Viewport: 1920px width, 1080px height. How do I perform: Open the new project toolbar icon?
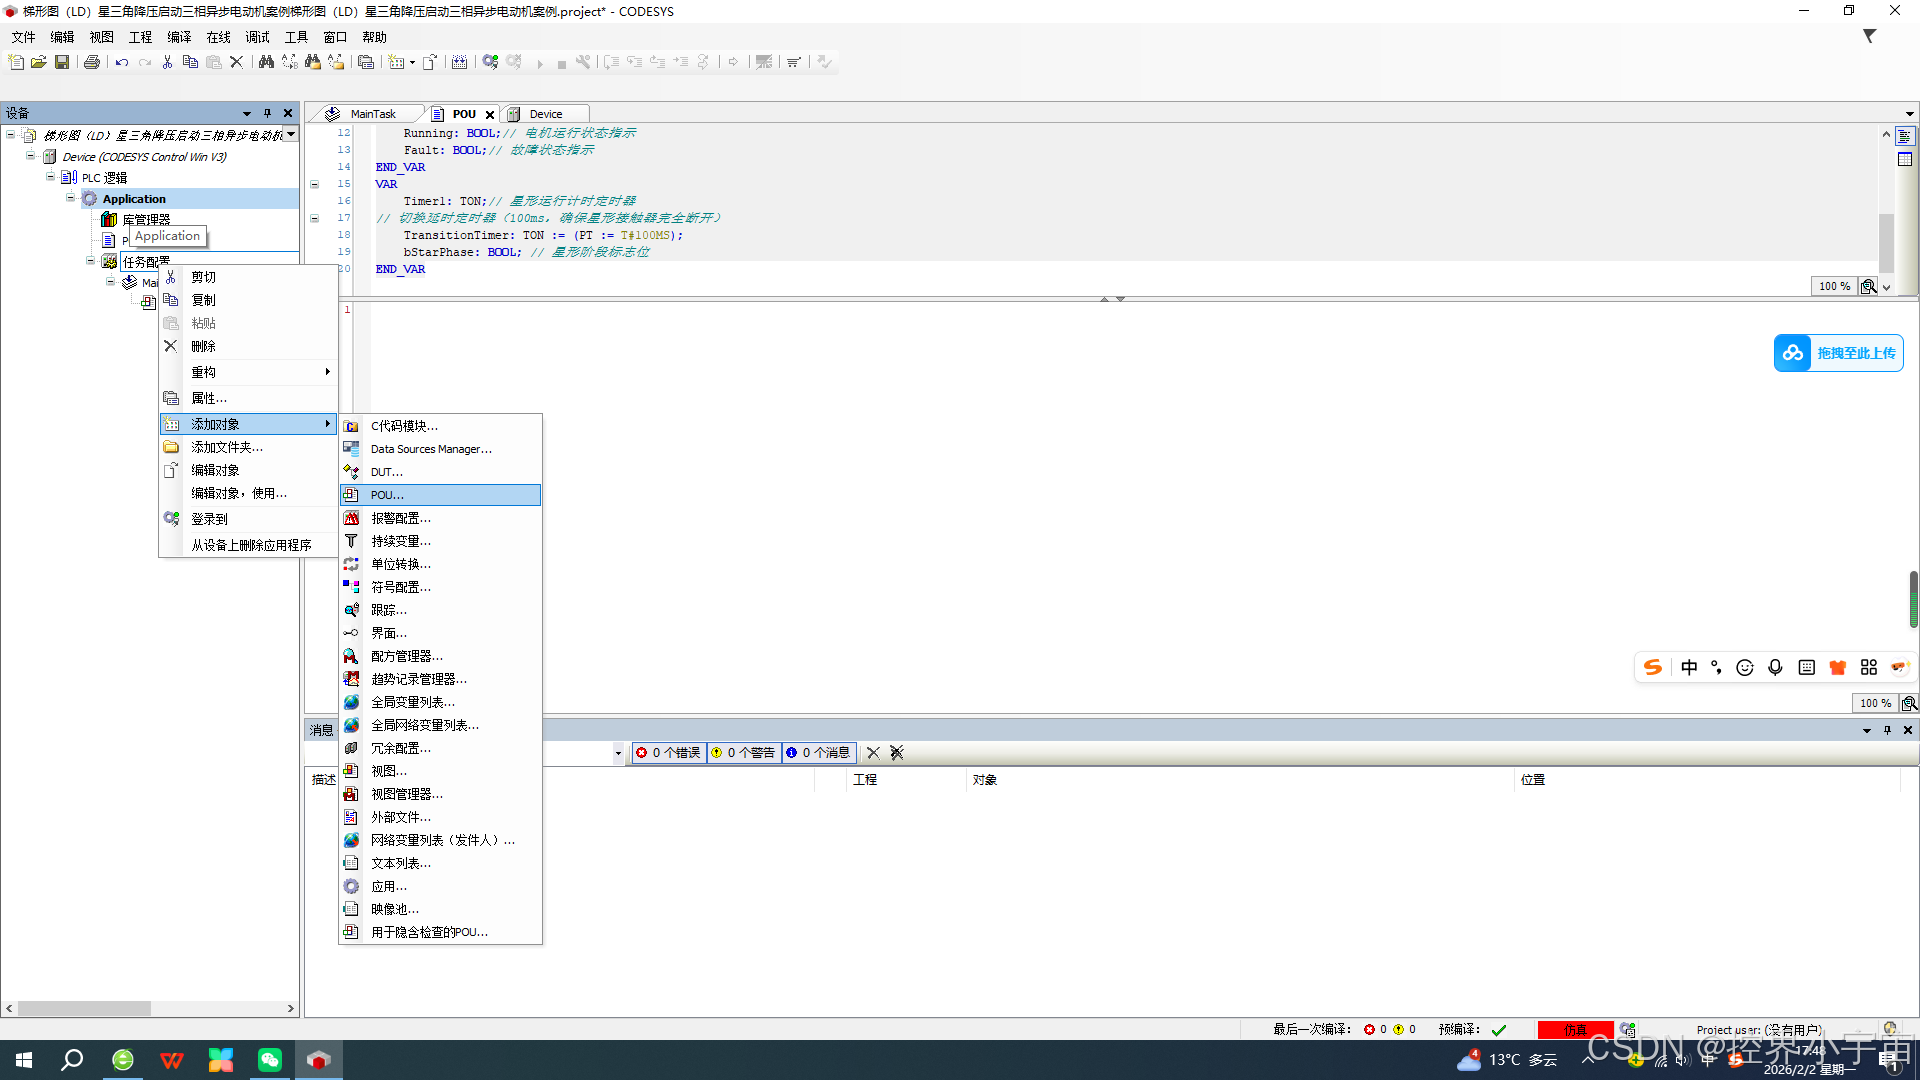[x=16, y=62]
